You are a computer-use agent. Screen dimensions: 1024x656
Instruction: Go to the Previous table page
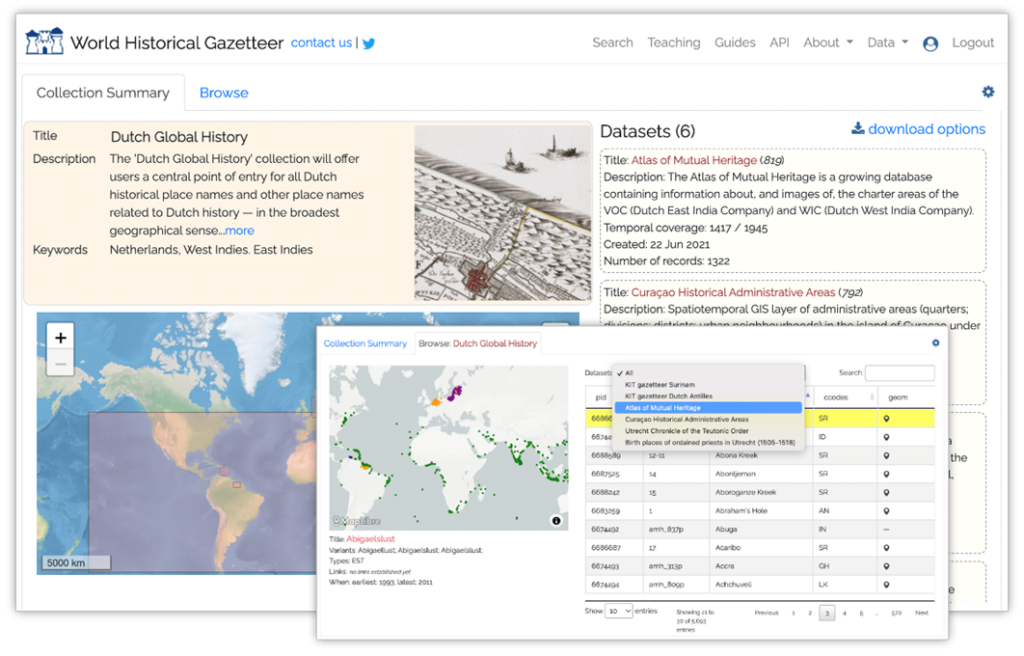click(x=766, y=613)
